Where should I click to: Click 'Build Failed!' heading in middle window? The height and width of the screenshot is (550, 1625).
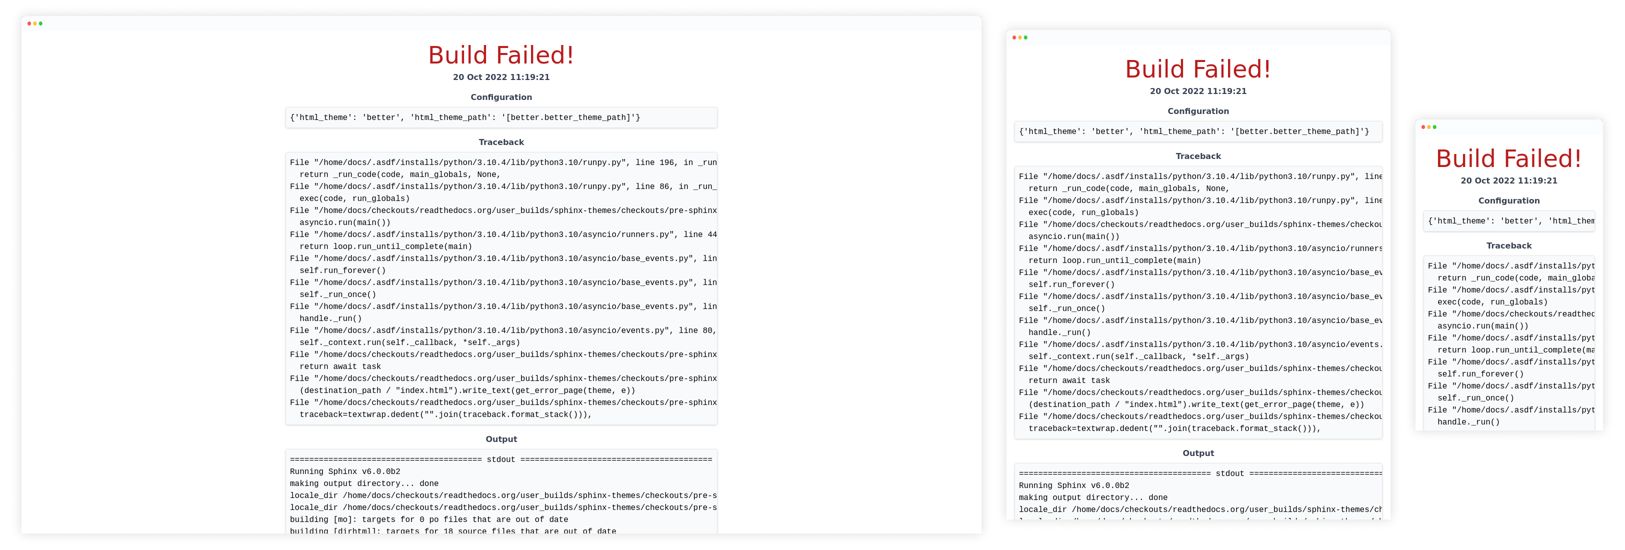[1198, 69]
